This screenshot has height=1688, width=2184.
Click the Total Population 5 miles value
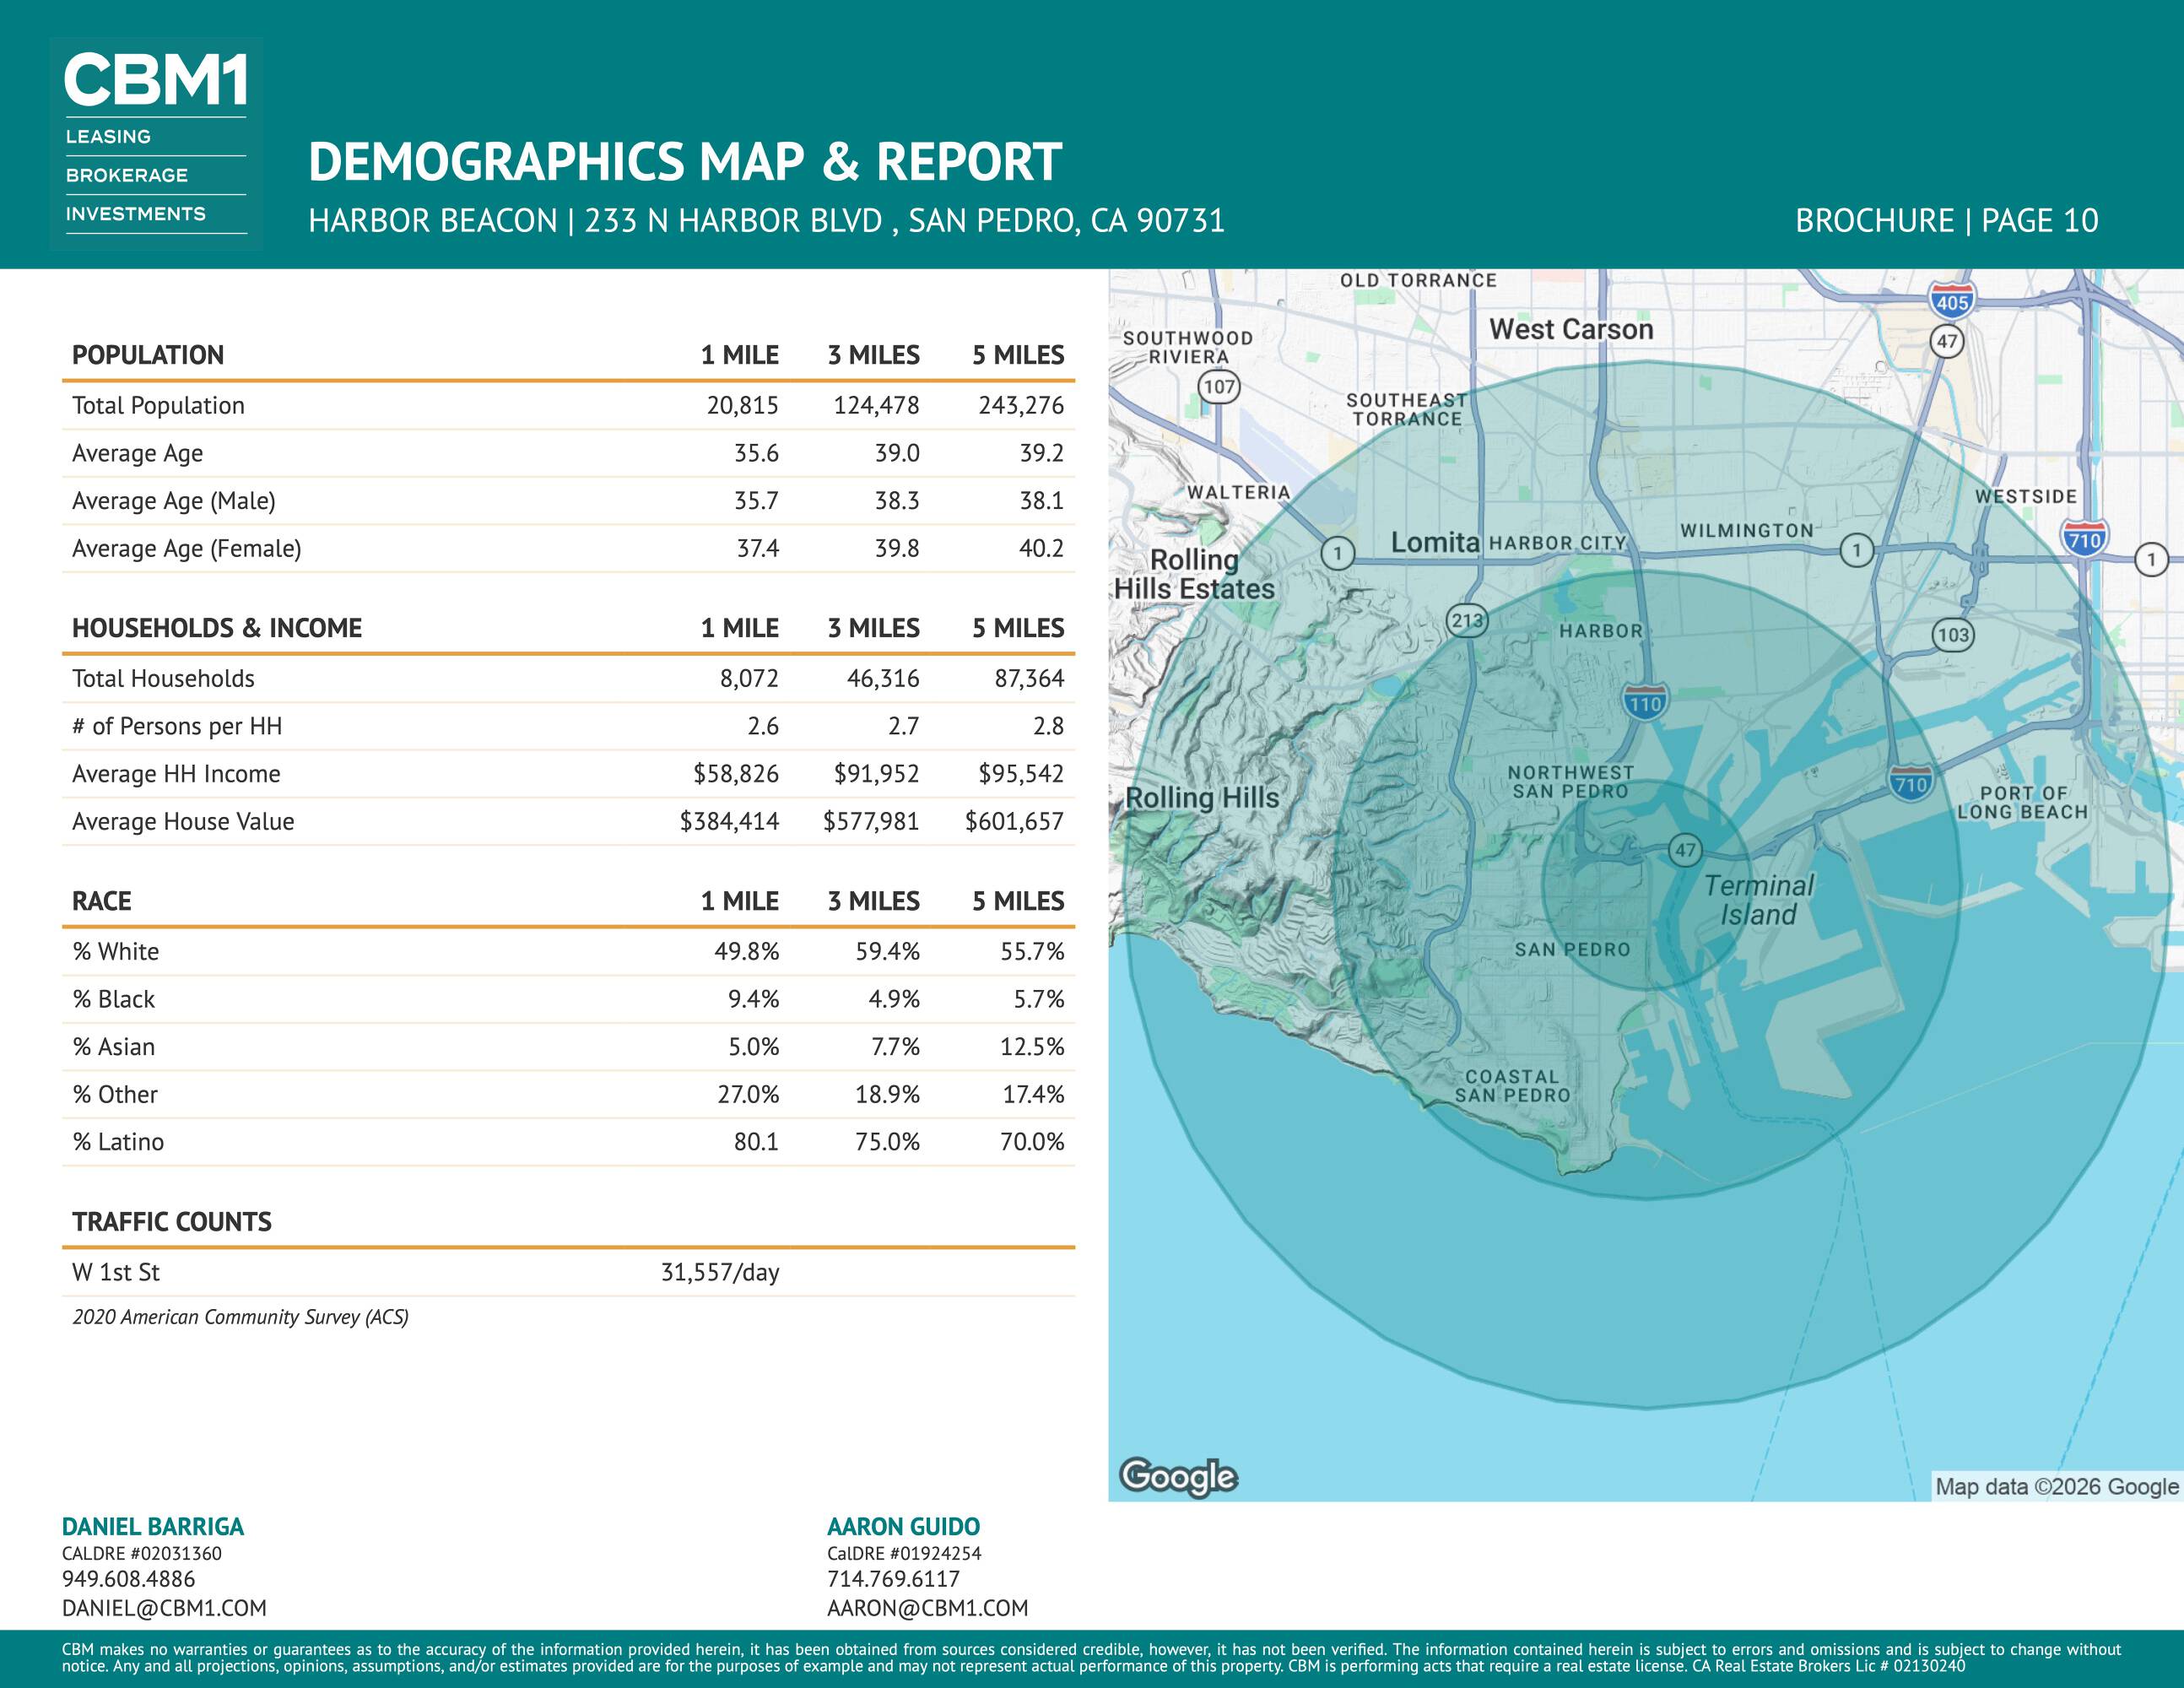(x=1020, y=405)
